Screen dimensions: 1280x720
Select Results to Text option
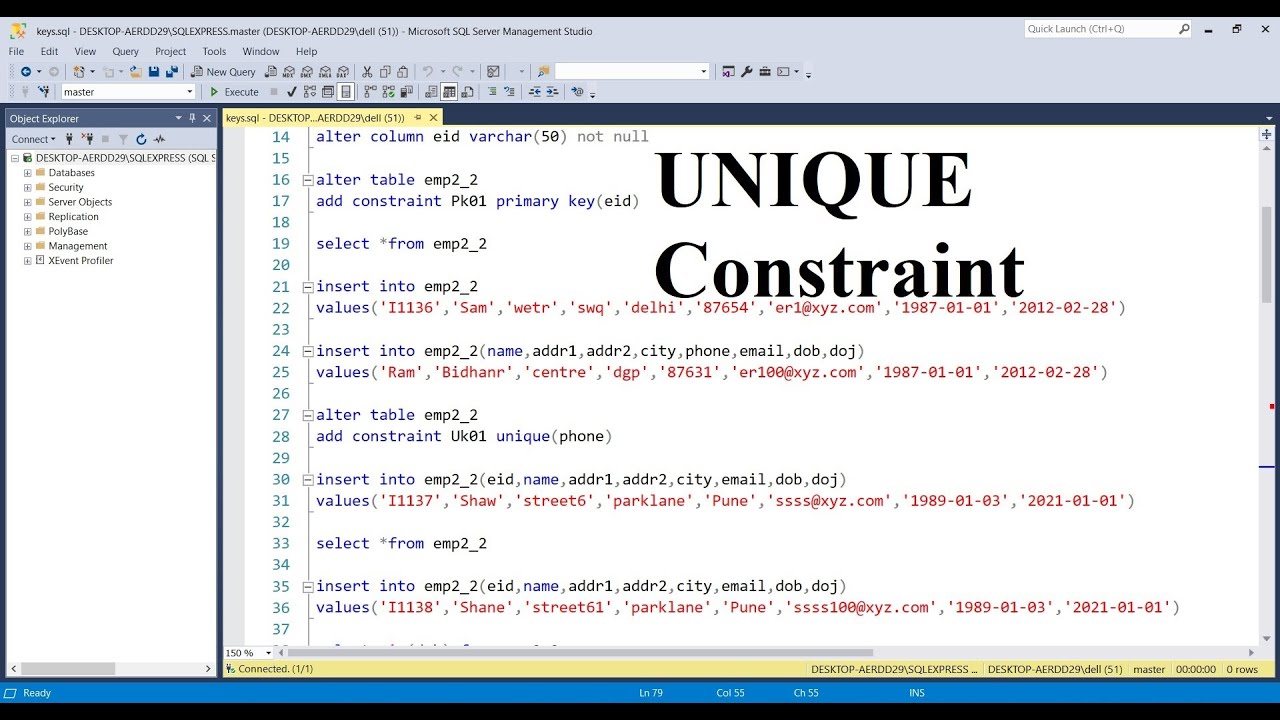(431, 92)
